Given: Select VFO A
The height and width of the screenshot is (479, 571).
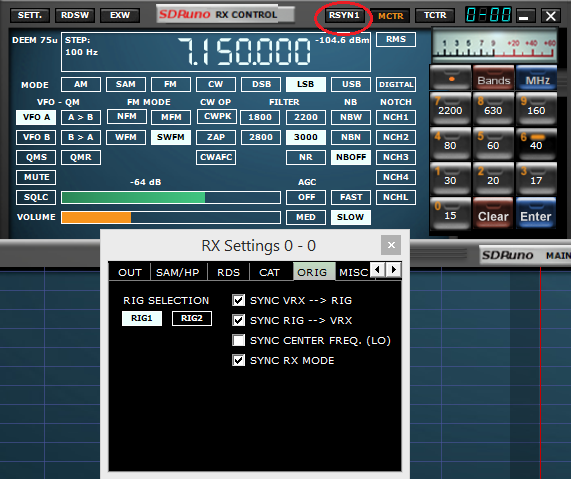Looking at the screenshot, I should pyautogui.click(x=36, y=117).
